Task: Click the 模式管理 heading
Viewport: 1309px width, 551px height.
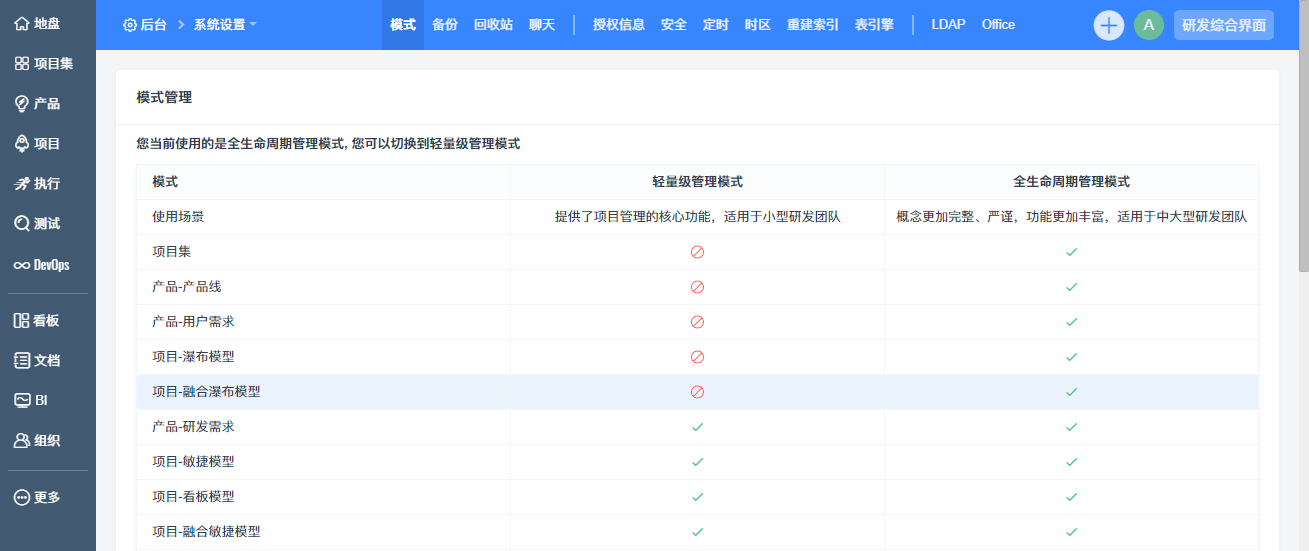Action: [164, 97]
